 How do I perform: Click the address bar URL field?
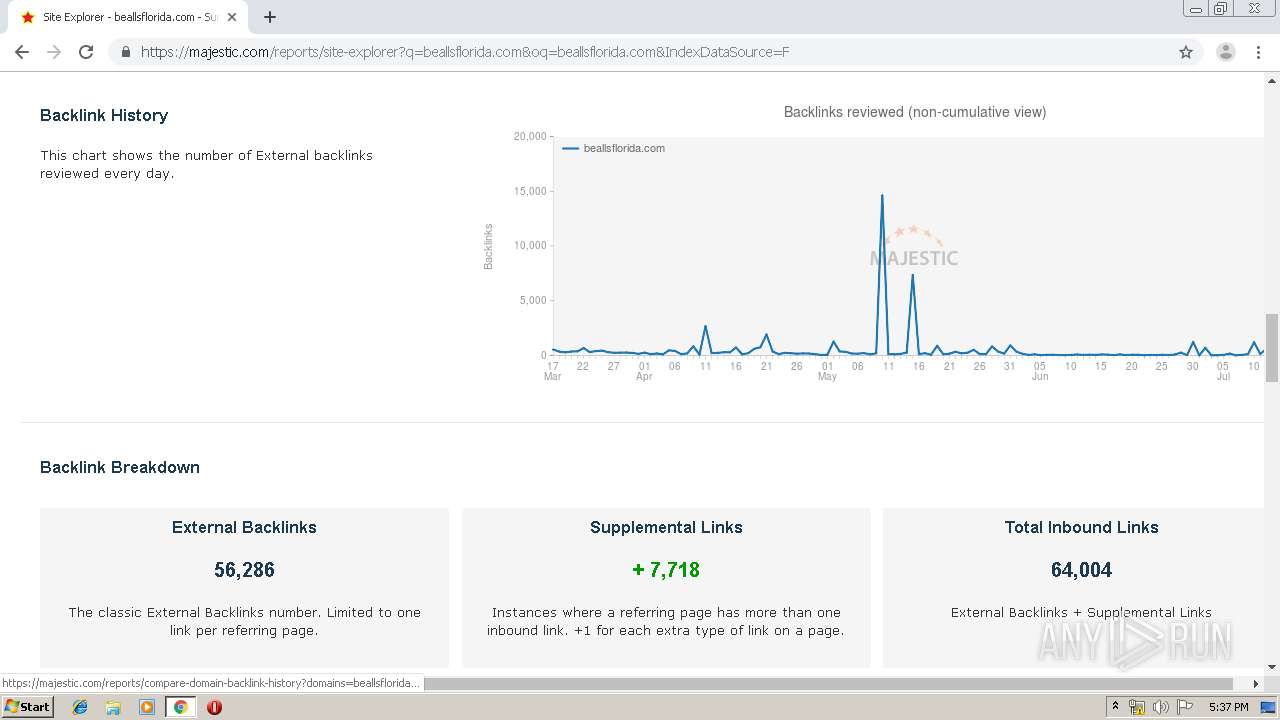pos(650,52)
